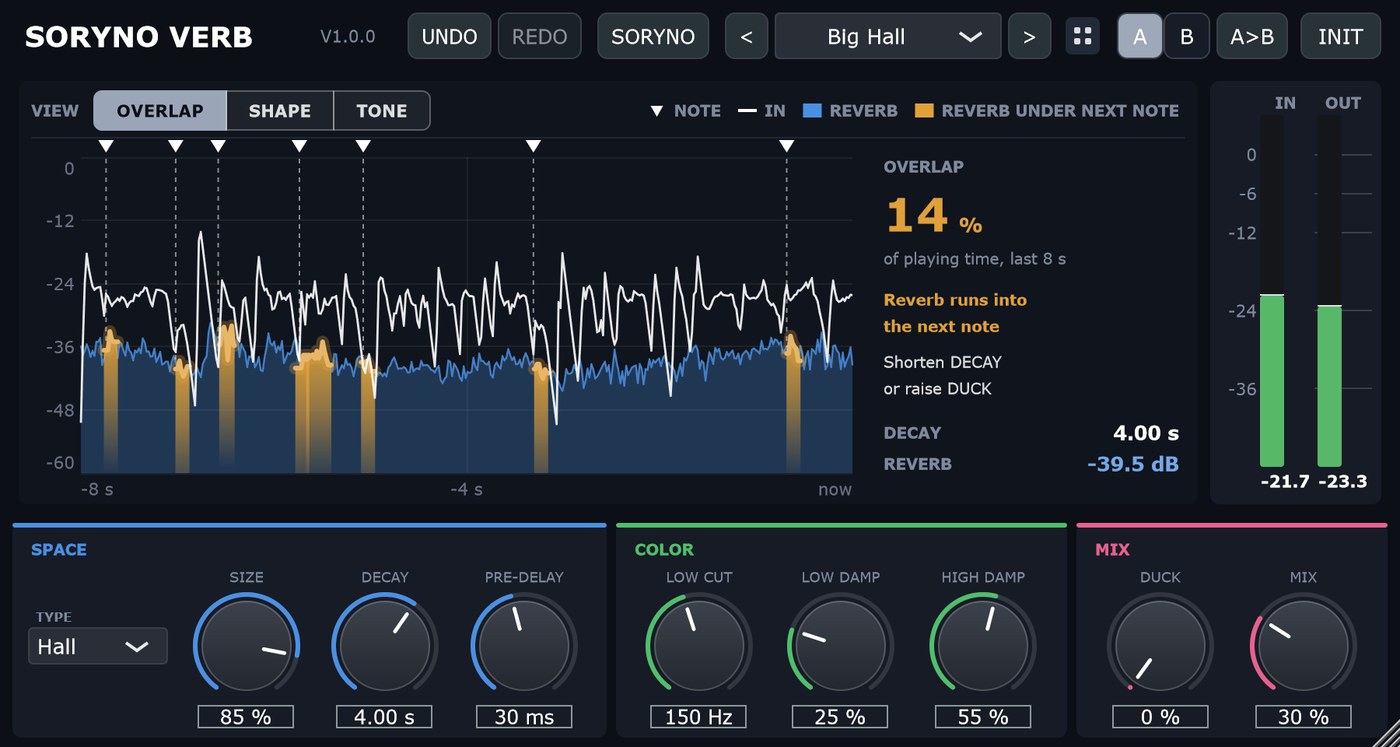Open the Hall reverb type dropdown

(x=98, y=647)
